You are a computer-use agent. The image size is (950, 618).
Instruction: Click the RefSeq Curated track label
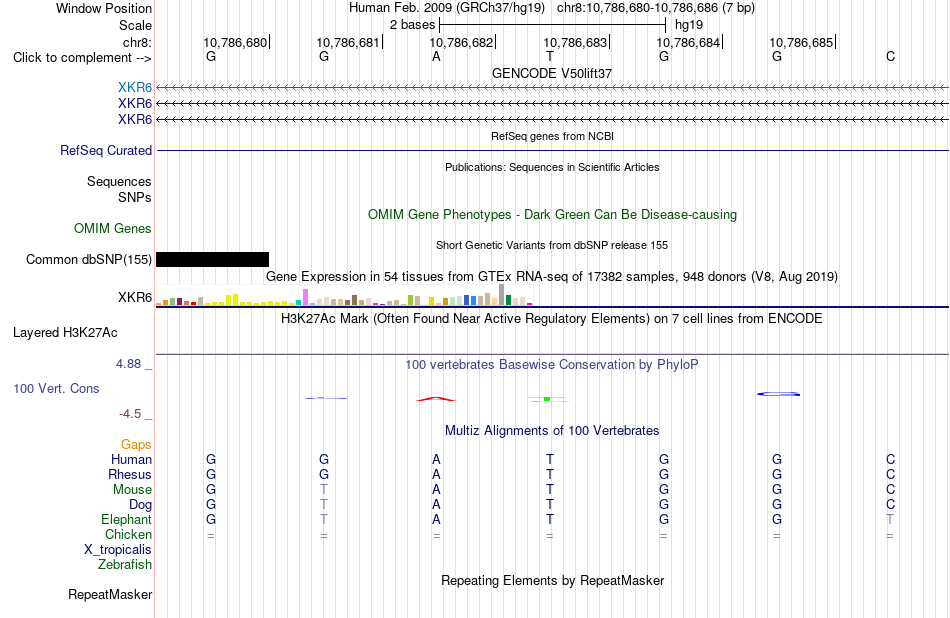coord(106,150)
